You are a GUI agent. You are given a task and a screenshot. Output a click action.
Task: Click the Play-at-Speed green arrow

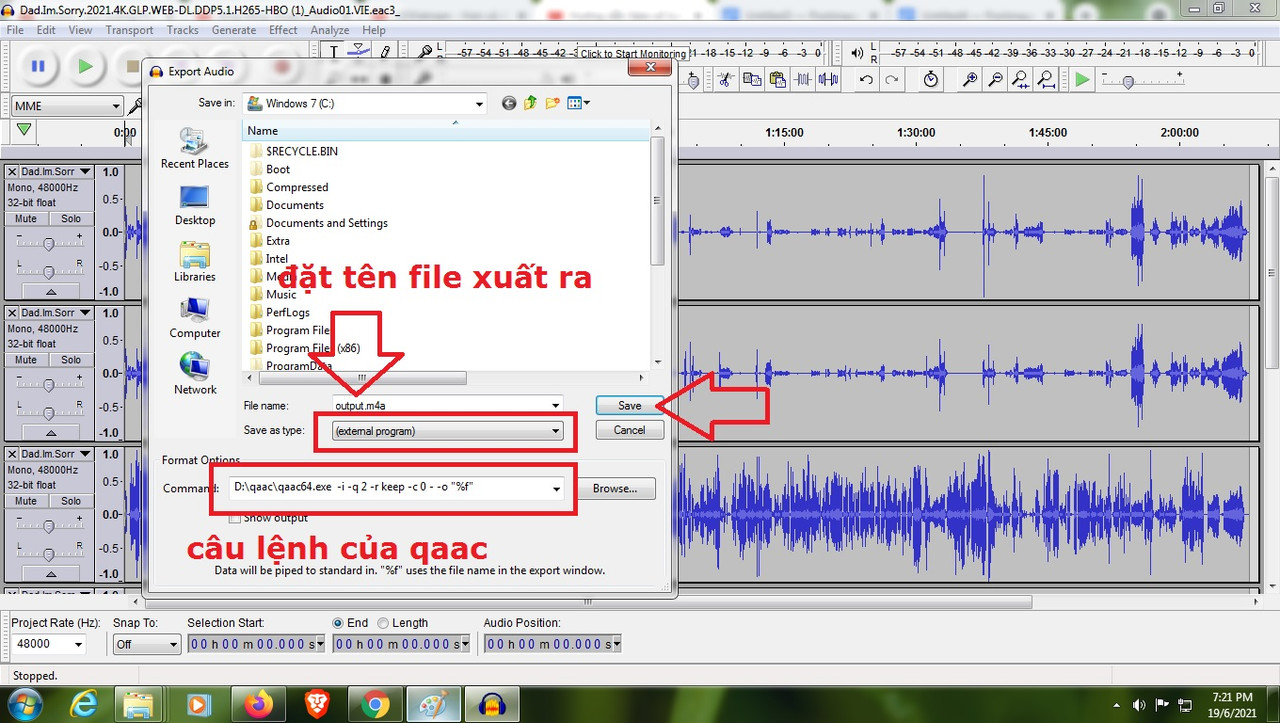(x=1083, y=80)
